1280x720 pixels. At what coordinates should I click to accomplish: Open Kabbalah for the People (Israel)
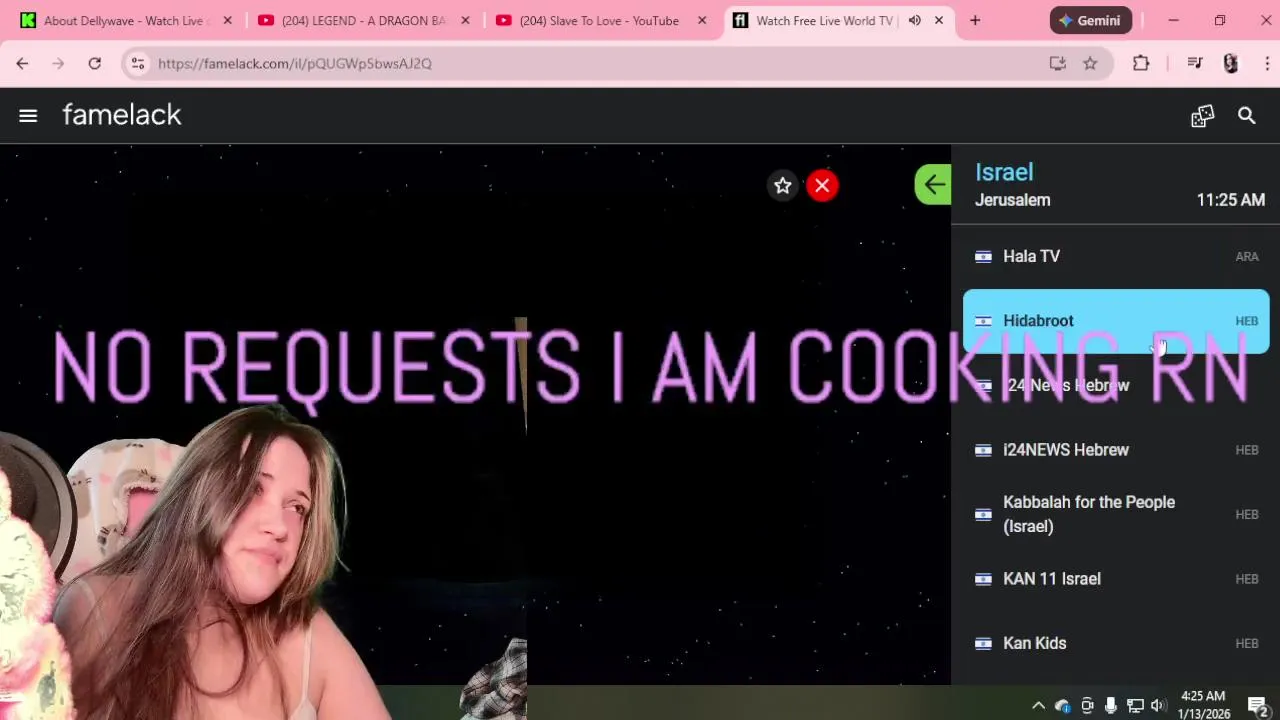(x=1116, y=514)
